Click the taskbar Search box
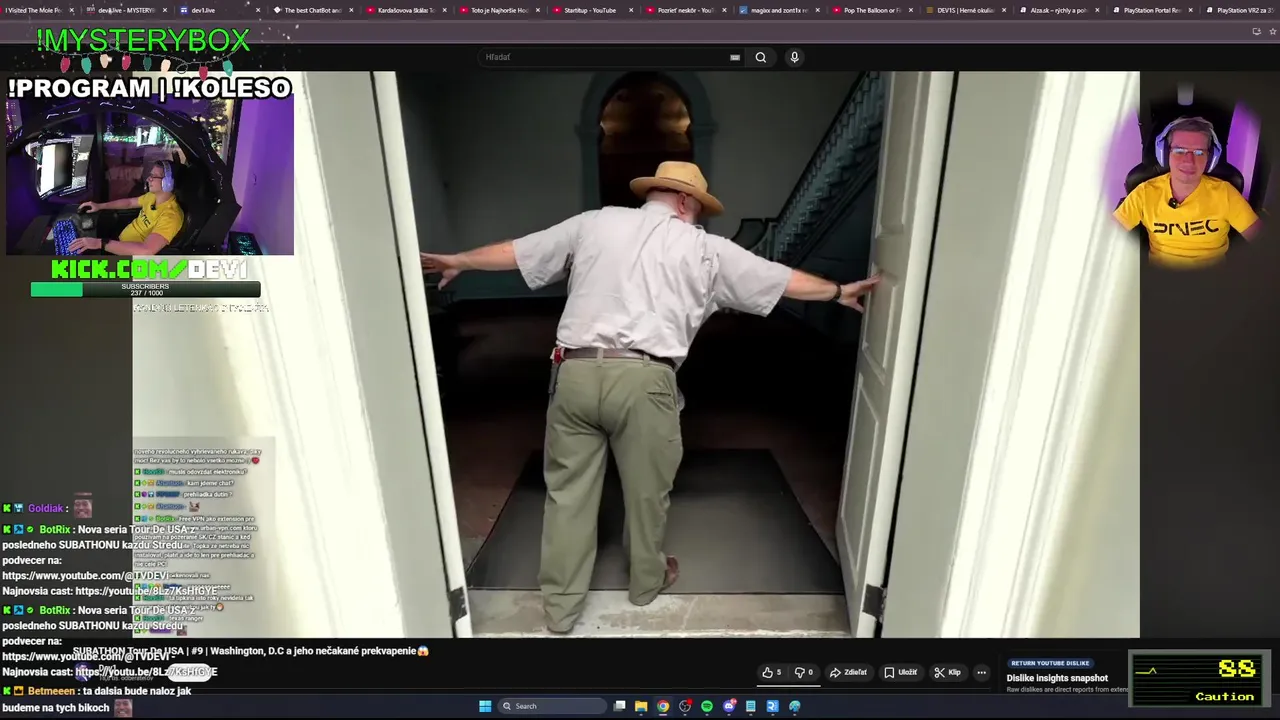The width and height of the screenshot is (1280, 720). 553,706
